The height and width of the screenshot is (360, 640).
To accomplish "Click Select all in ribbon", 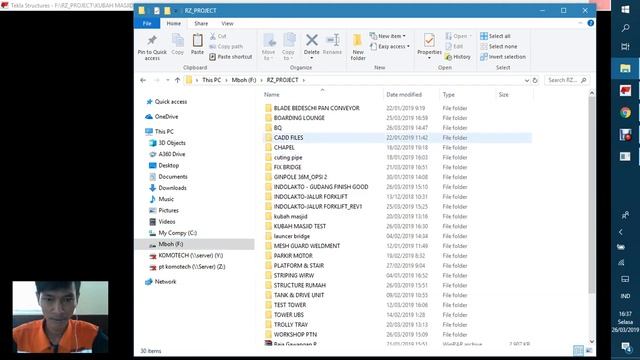I will 495,36.
